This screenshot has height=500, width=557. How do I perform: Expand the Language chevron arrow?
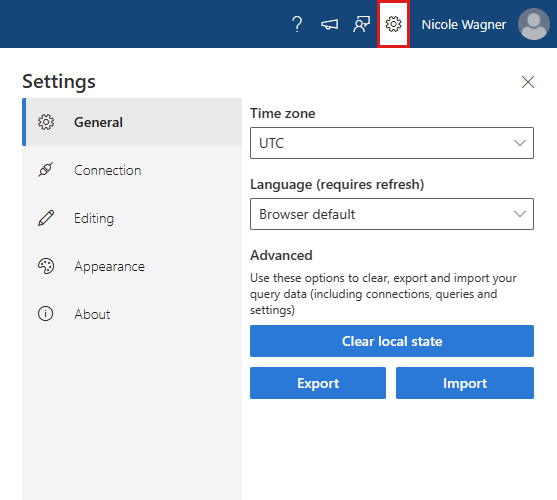click(520, 214)
